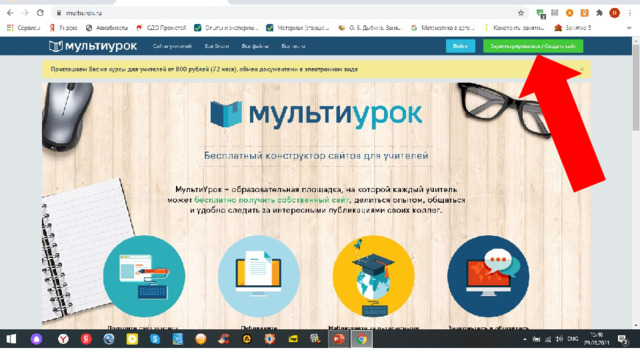Screen dimensions: 640x360
Task: Show hidden system tray icons arrow
Action: [524, 339]
